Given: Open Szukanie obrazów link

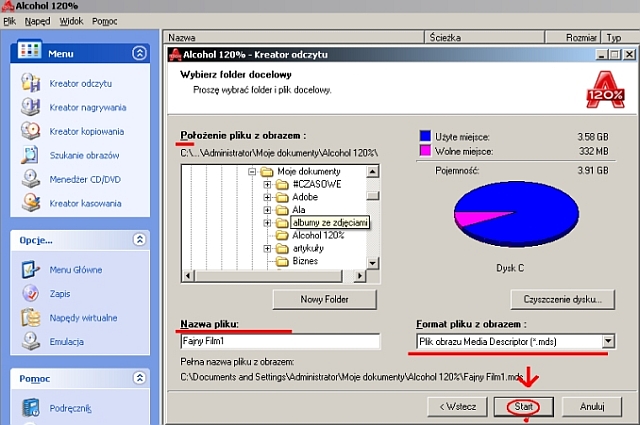Looking at the screenshot, I should 84,155.
